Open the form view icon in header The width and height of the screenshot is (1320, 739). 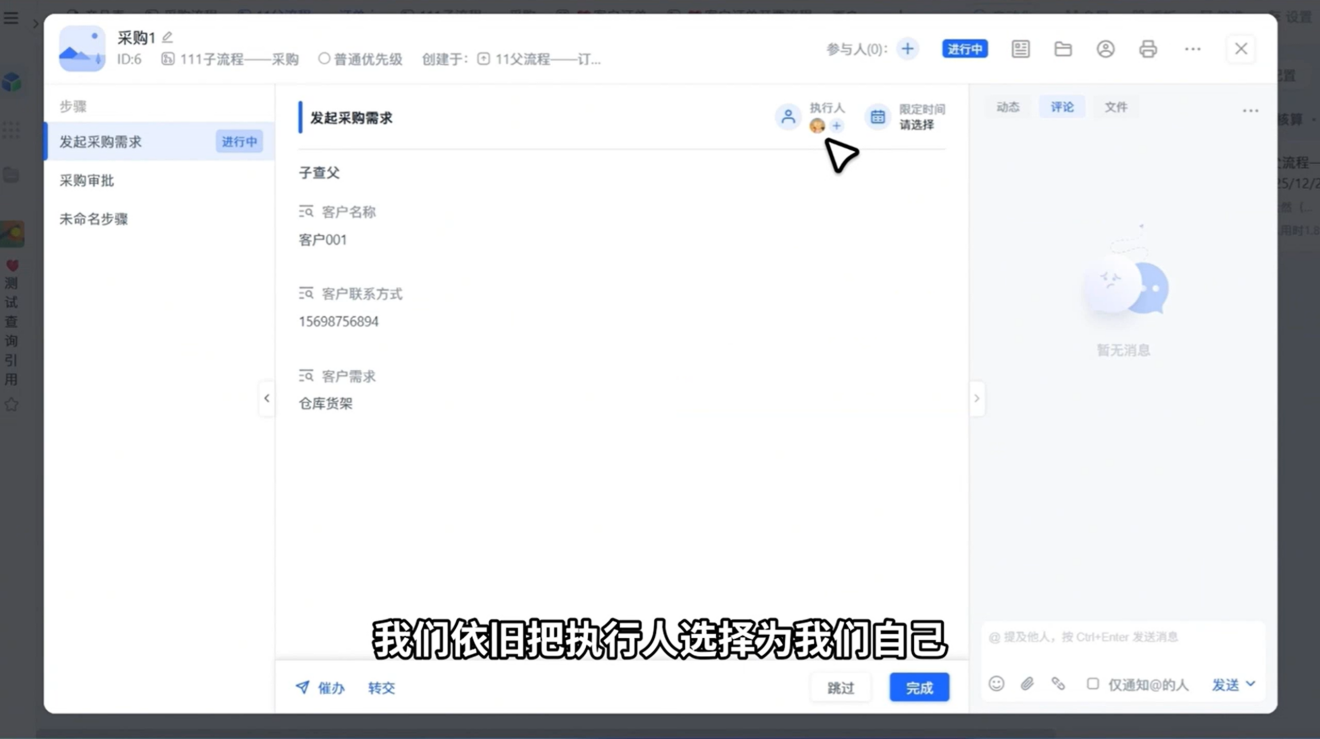point(1020,49)
